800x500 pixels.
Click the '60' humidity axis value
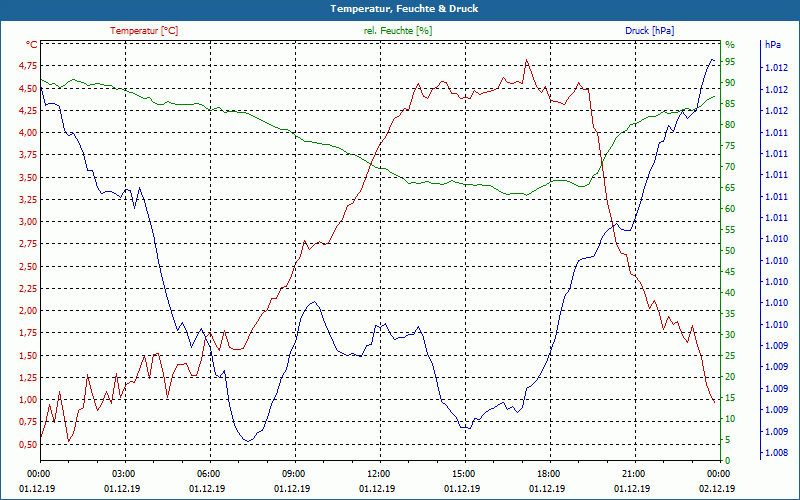pyautogui.click(x=730, y=209)
